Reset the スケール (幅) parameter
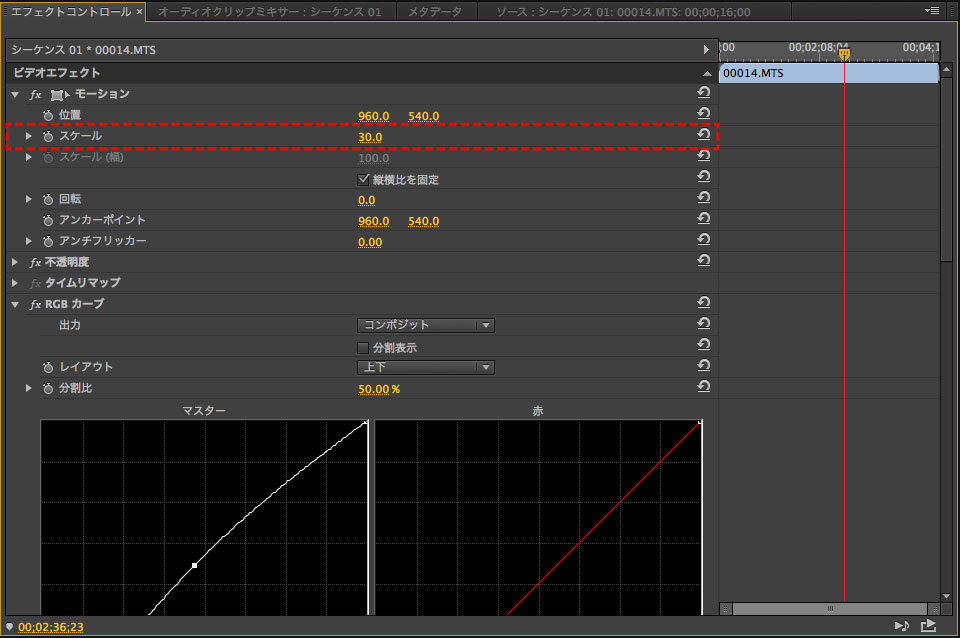 pos(703,156)
